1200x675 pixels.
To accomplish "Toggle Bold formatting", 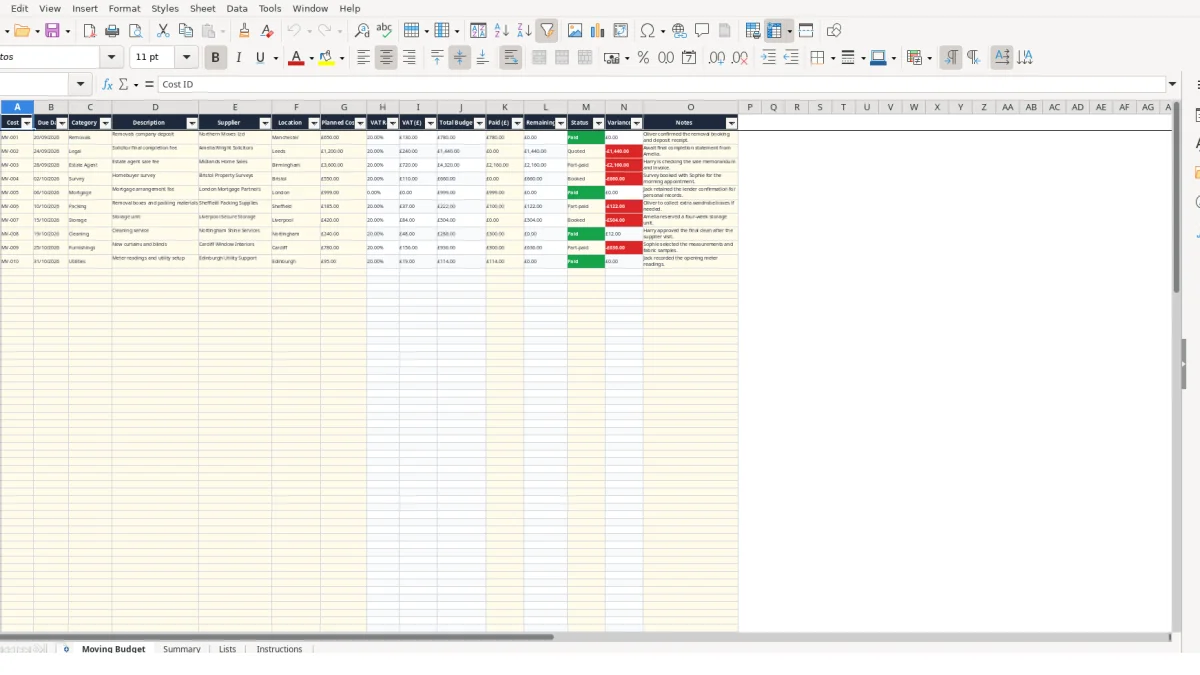I will point(214,58).
